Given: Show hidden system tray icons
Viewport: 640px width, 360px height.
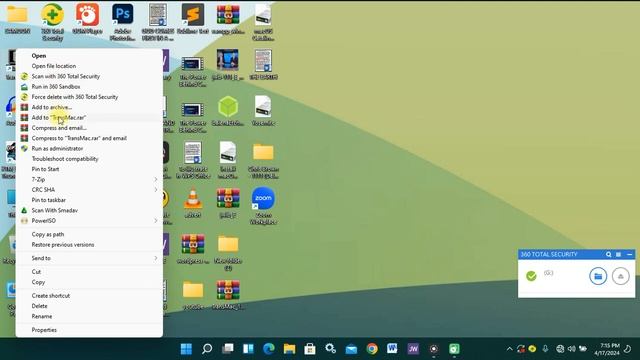Looking at the screenshot, I should [509, 349].
